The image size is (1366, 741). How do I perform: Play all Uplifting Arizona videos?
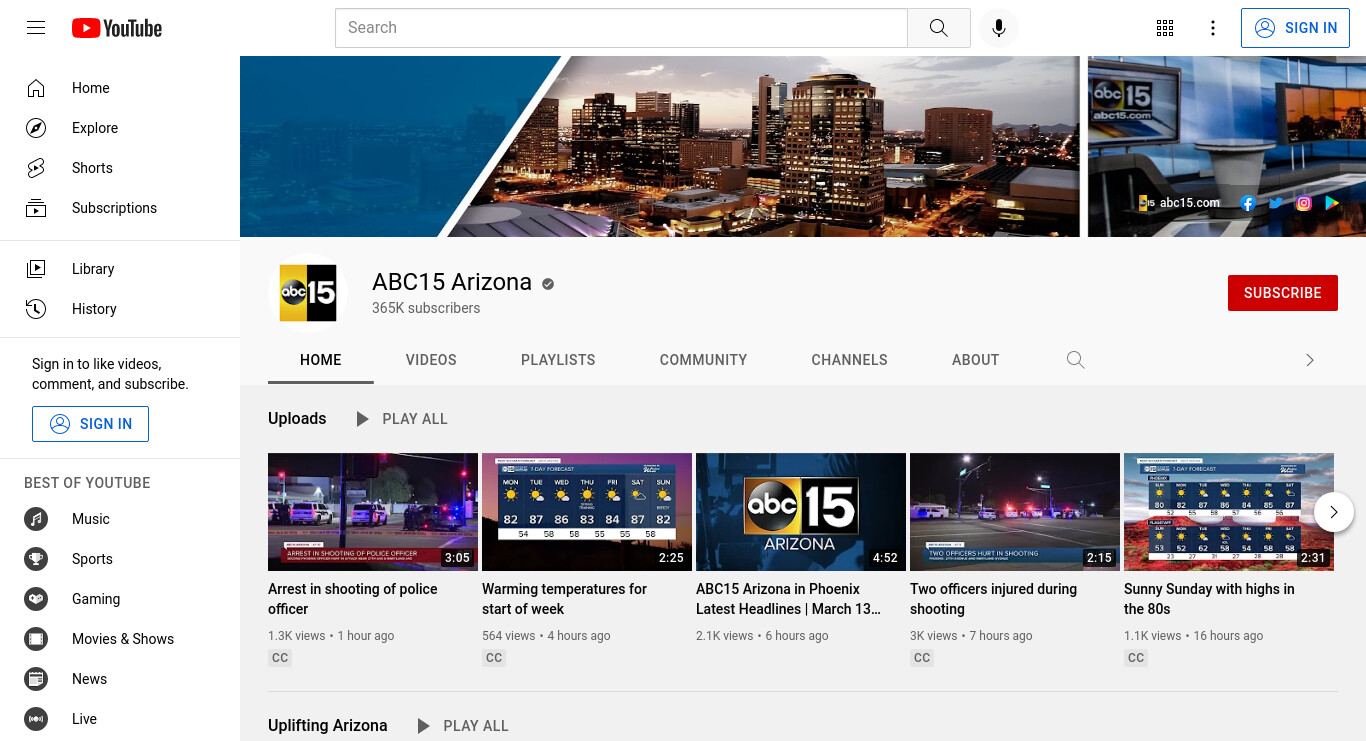463,726
